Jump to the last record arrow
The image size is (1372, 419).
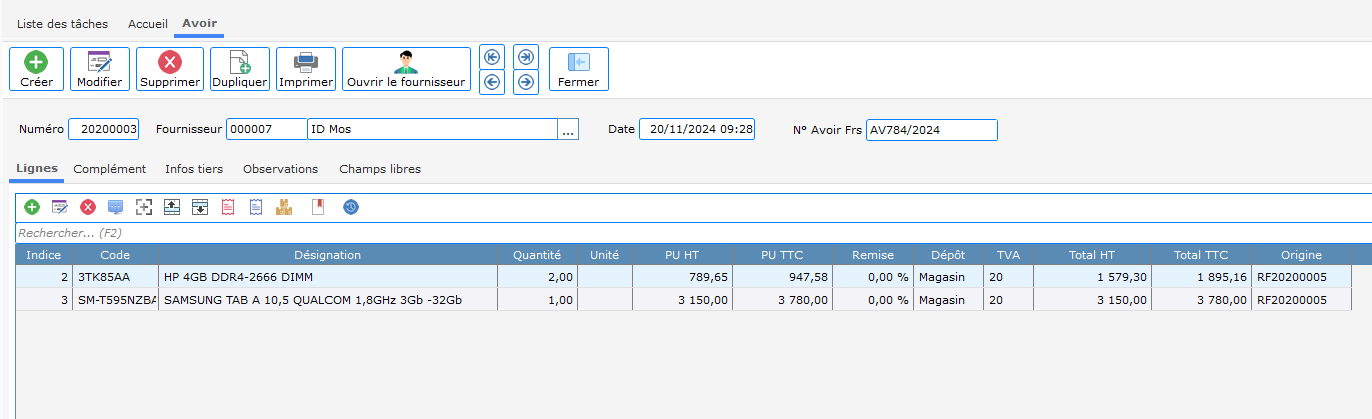point(526,57)
